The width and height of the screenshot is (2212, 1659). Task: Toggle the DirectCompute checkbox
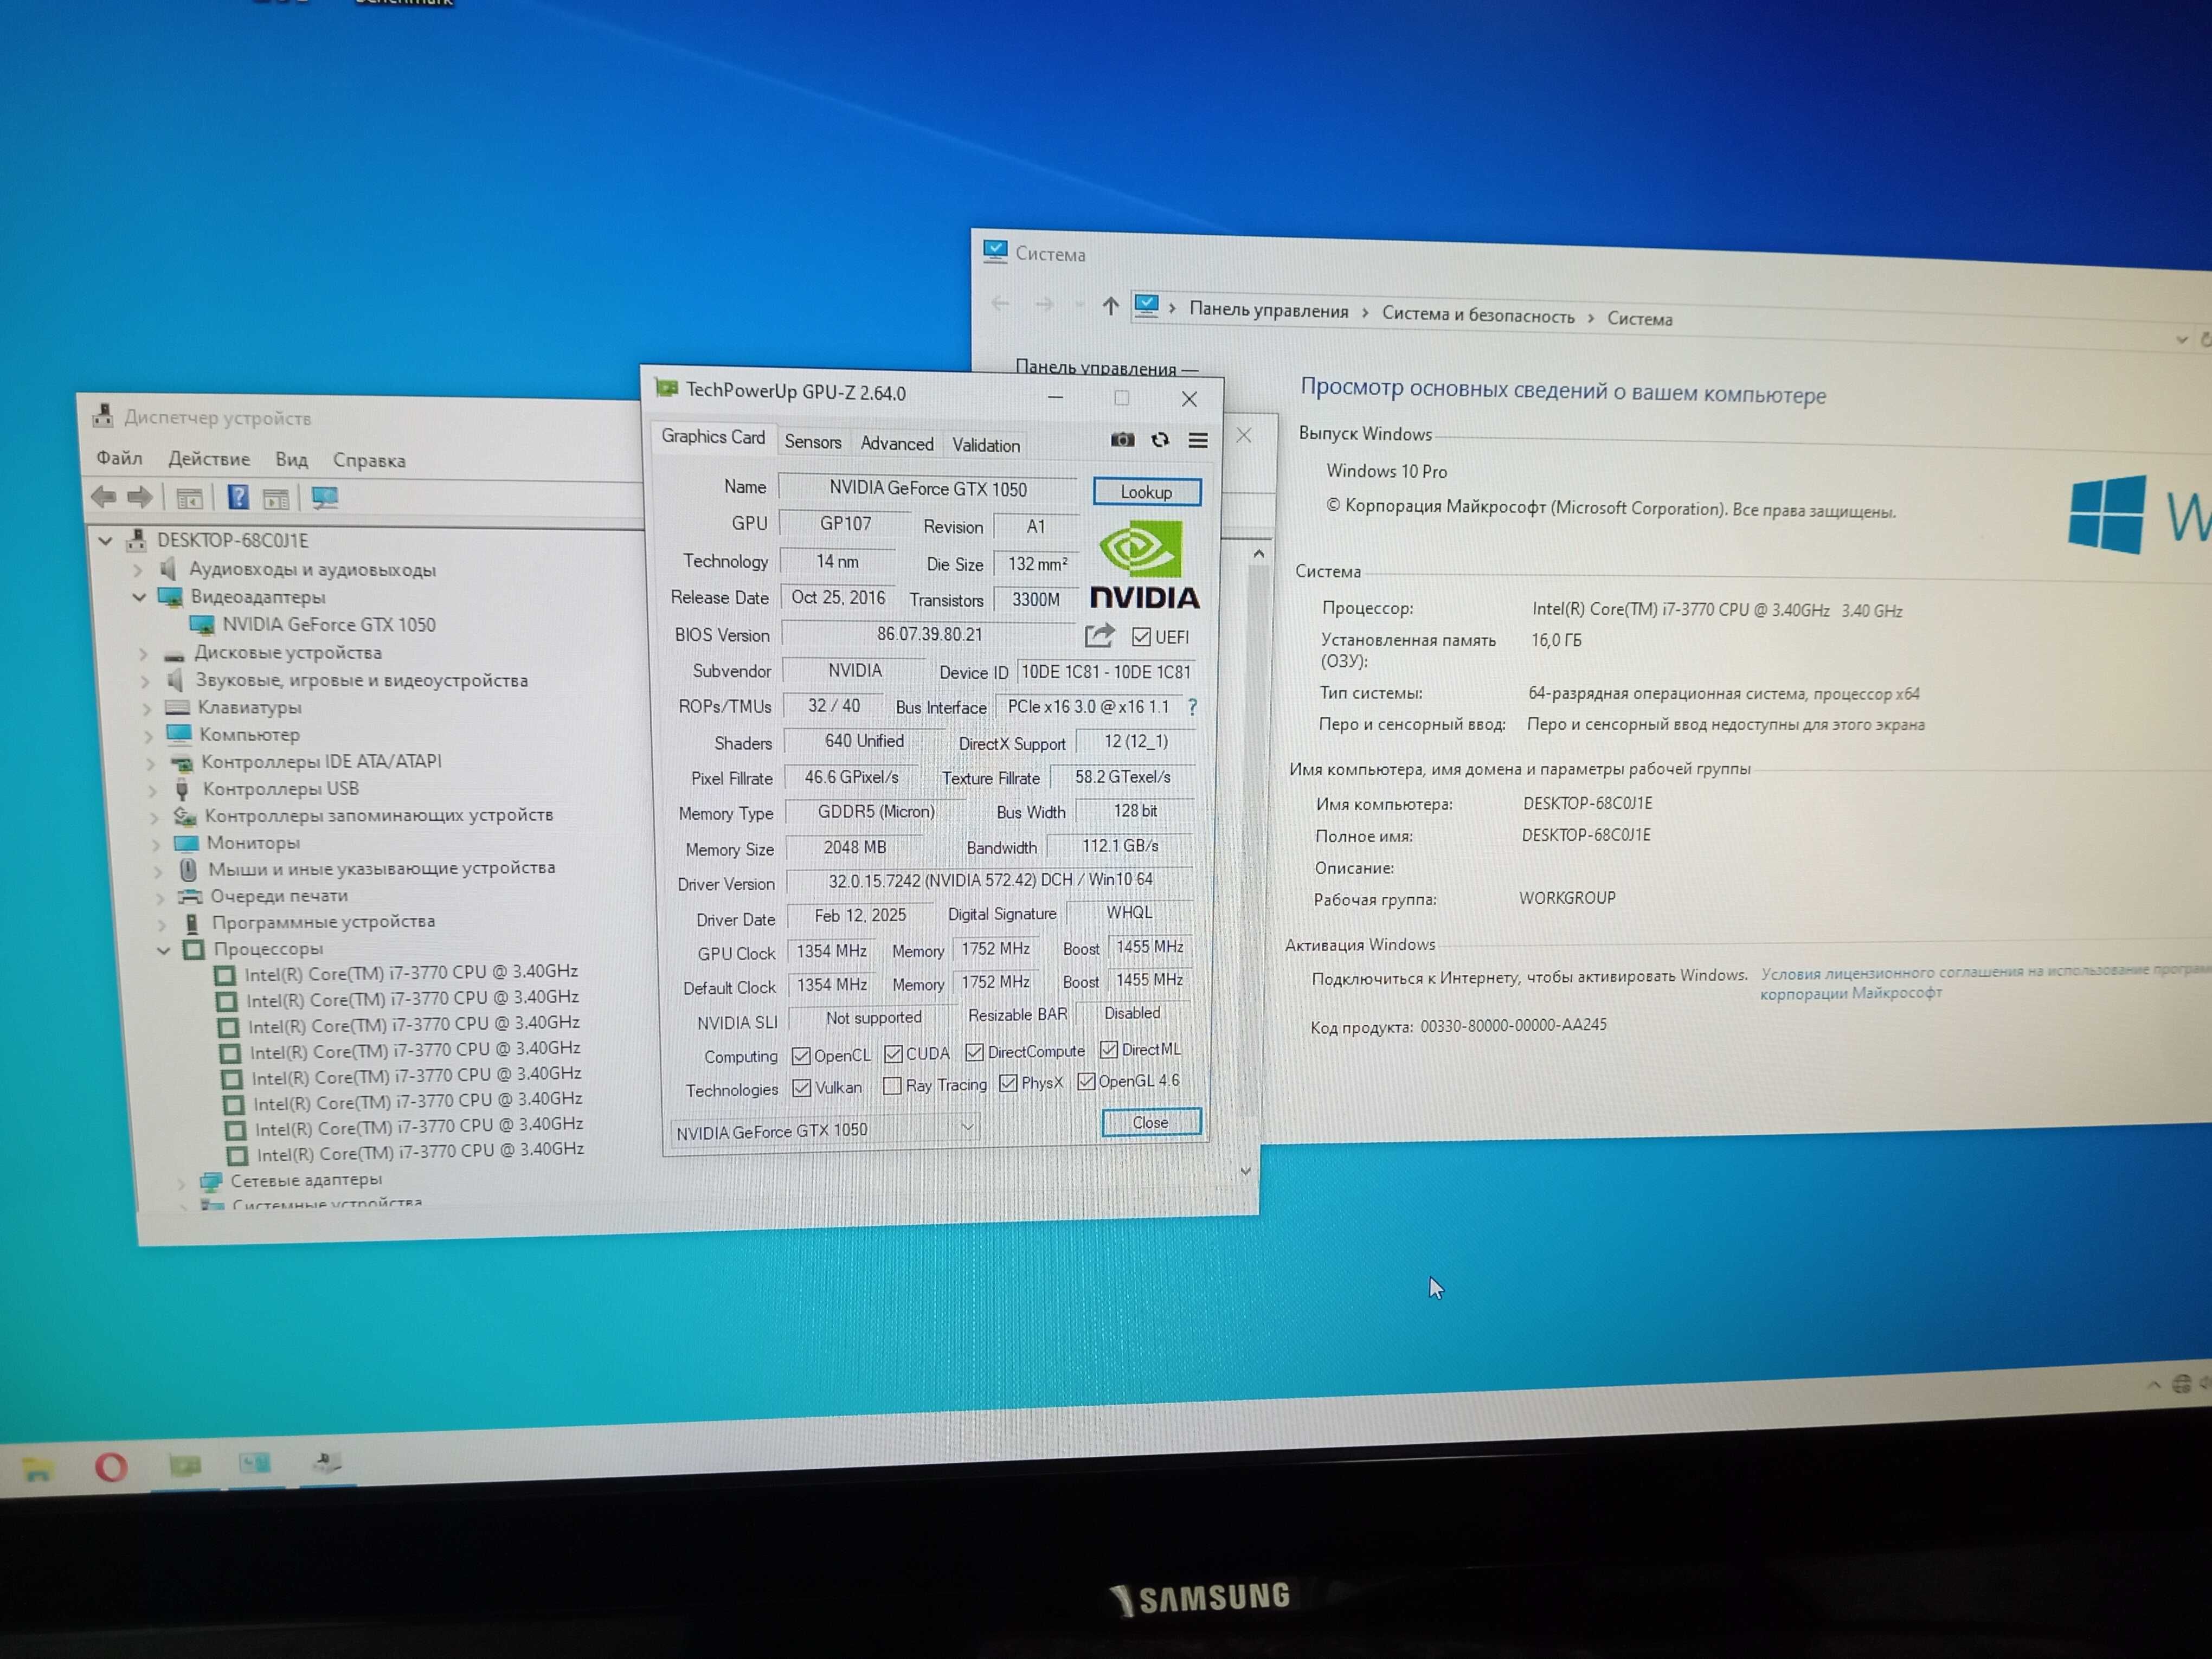pos(975,1052)
